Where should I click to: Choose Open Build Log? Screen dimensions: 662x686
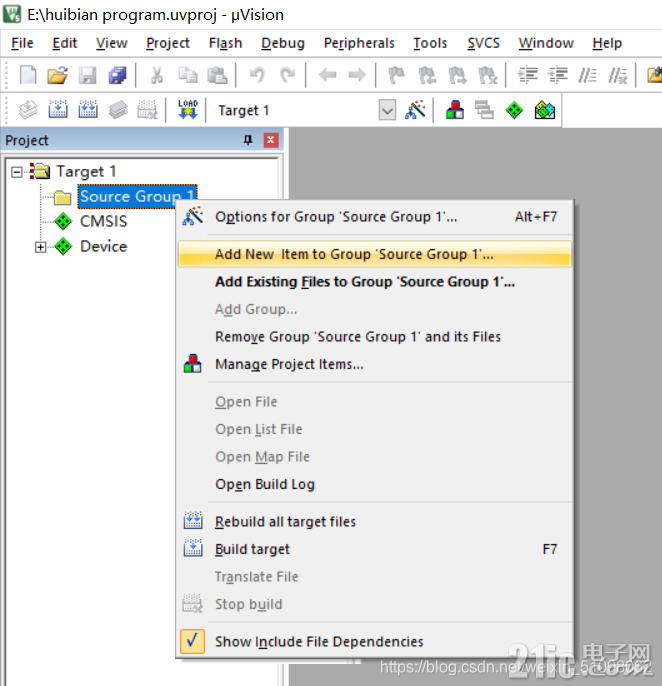375,484
